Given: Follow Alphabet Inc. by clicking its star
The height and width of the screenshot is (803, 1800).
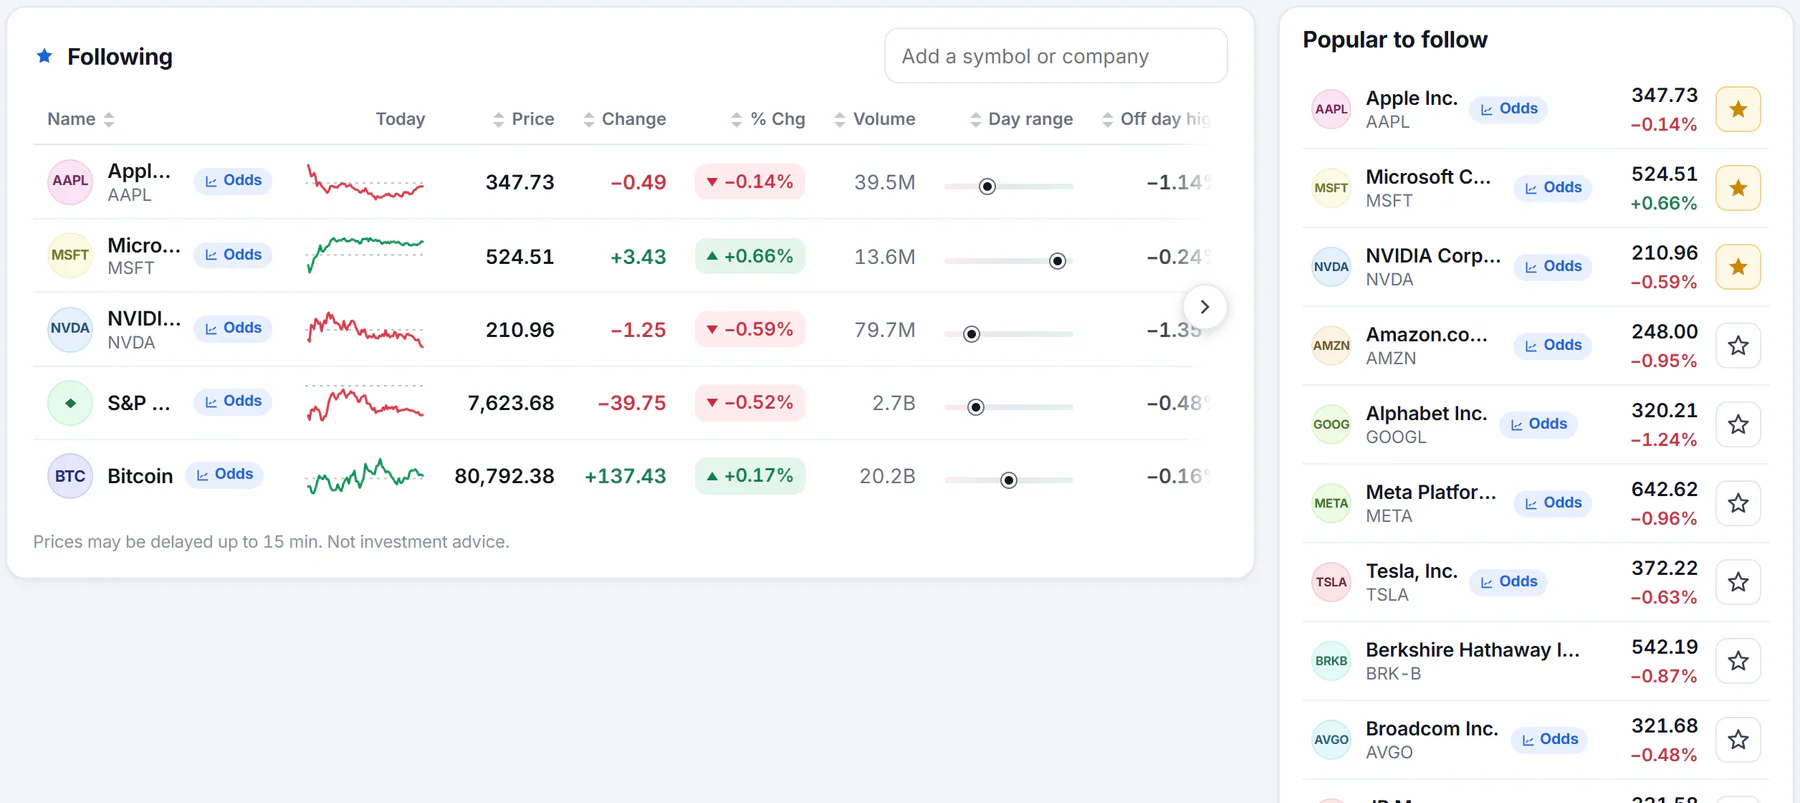Looking at the screenshot, I should point(1738,425).
